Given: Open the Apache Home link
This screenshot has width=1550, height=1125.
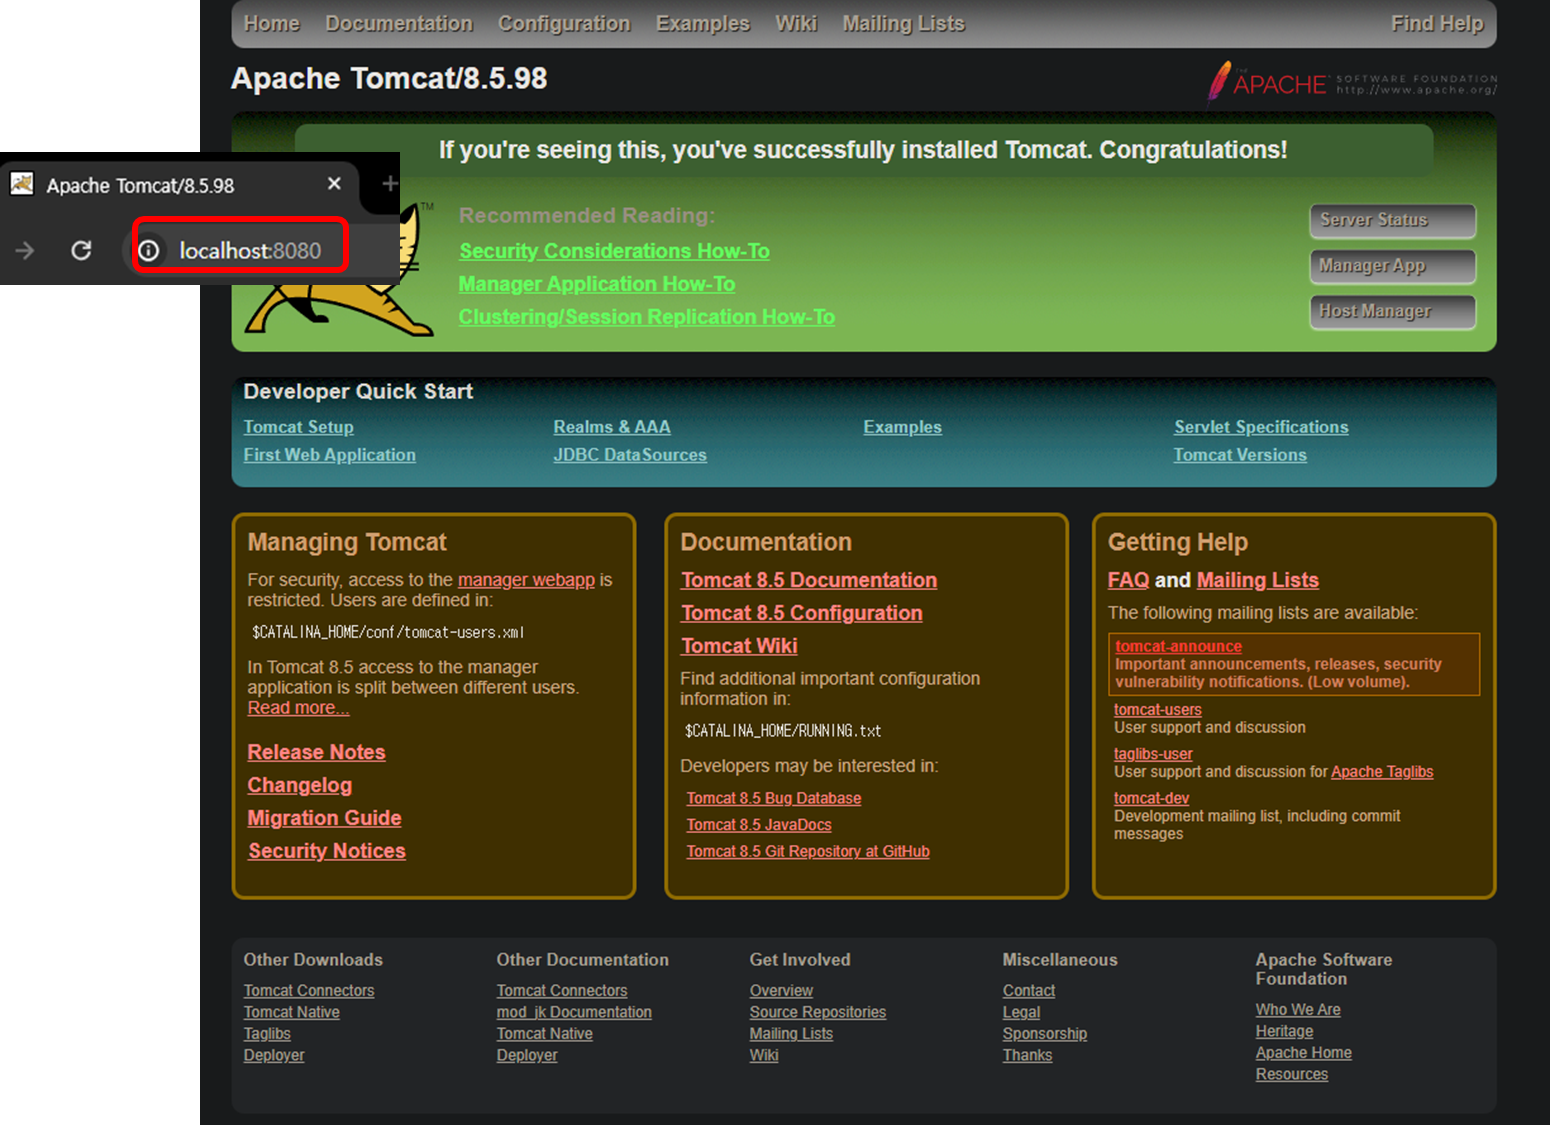Looking at the screenshot, I should pyautogui.click(x=1304, y=1053).
